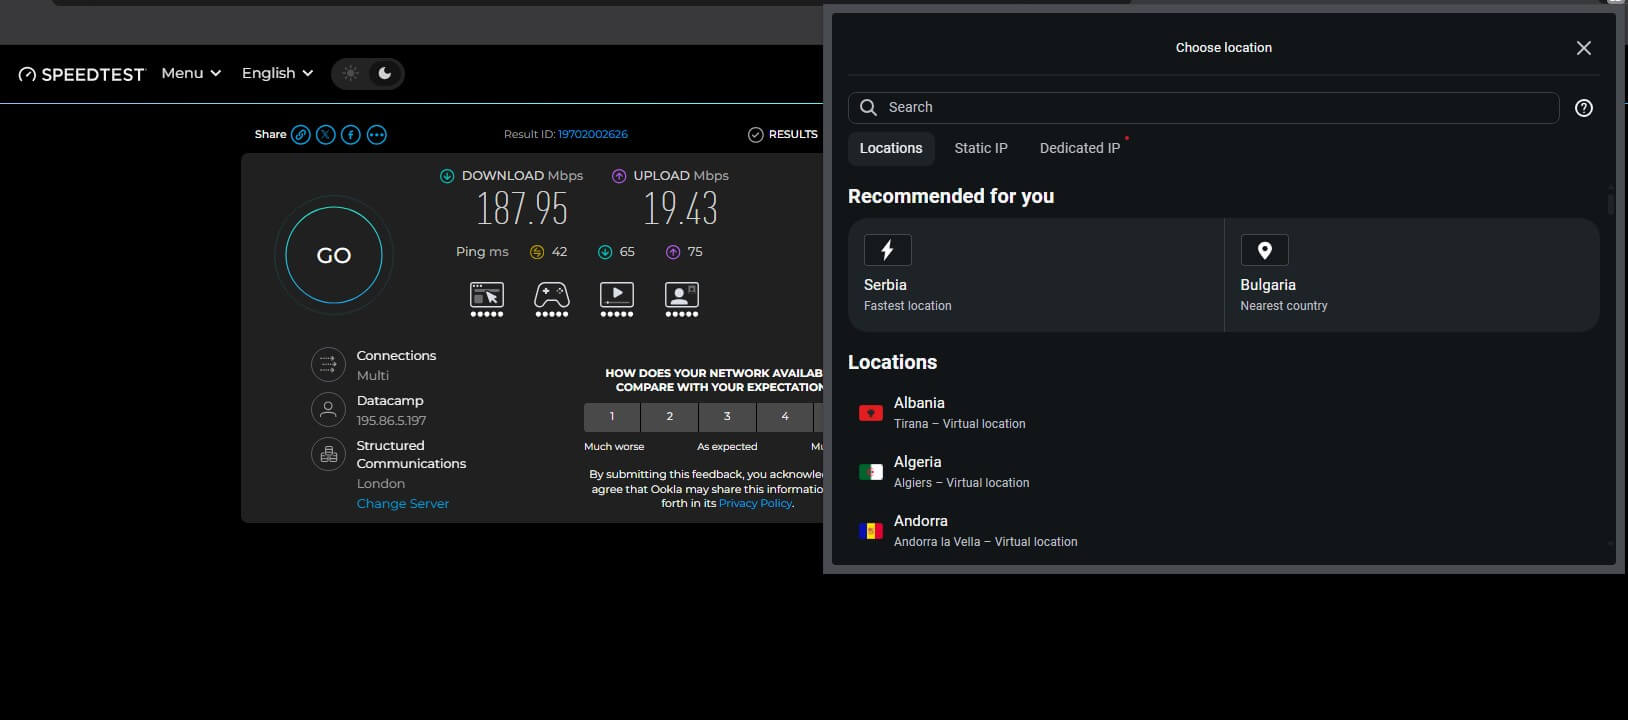Screen dimensions: 1628x720
Task: Select Andorra la Vella location row
Action: tap(1224, 531)
